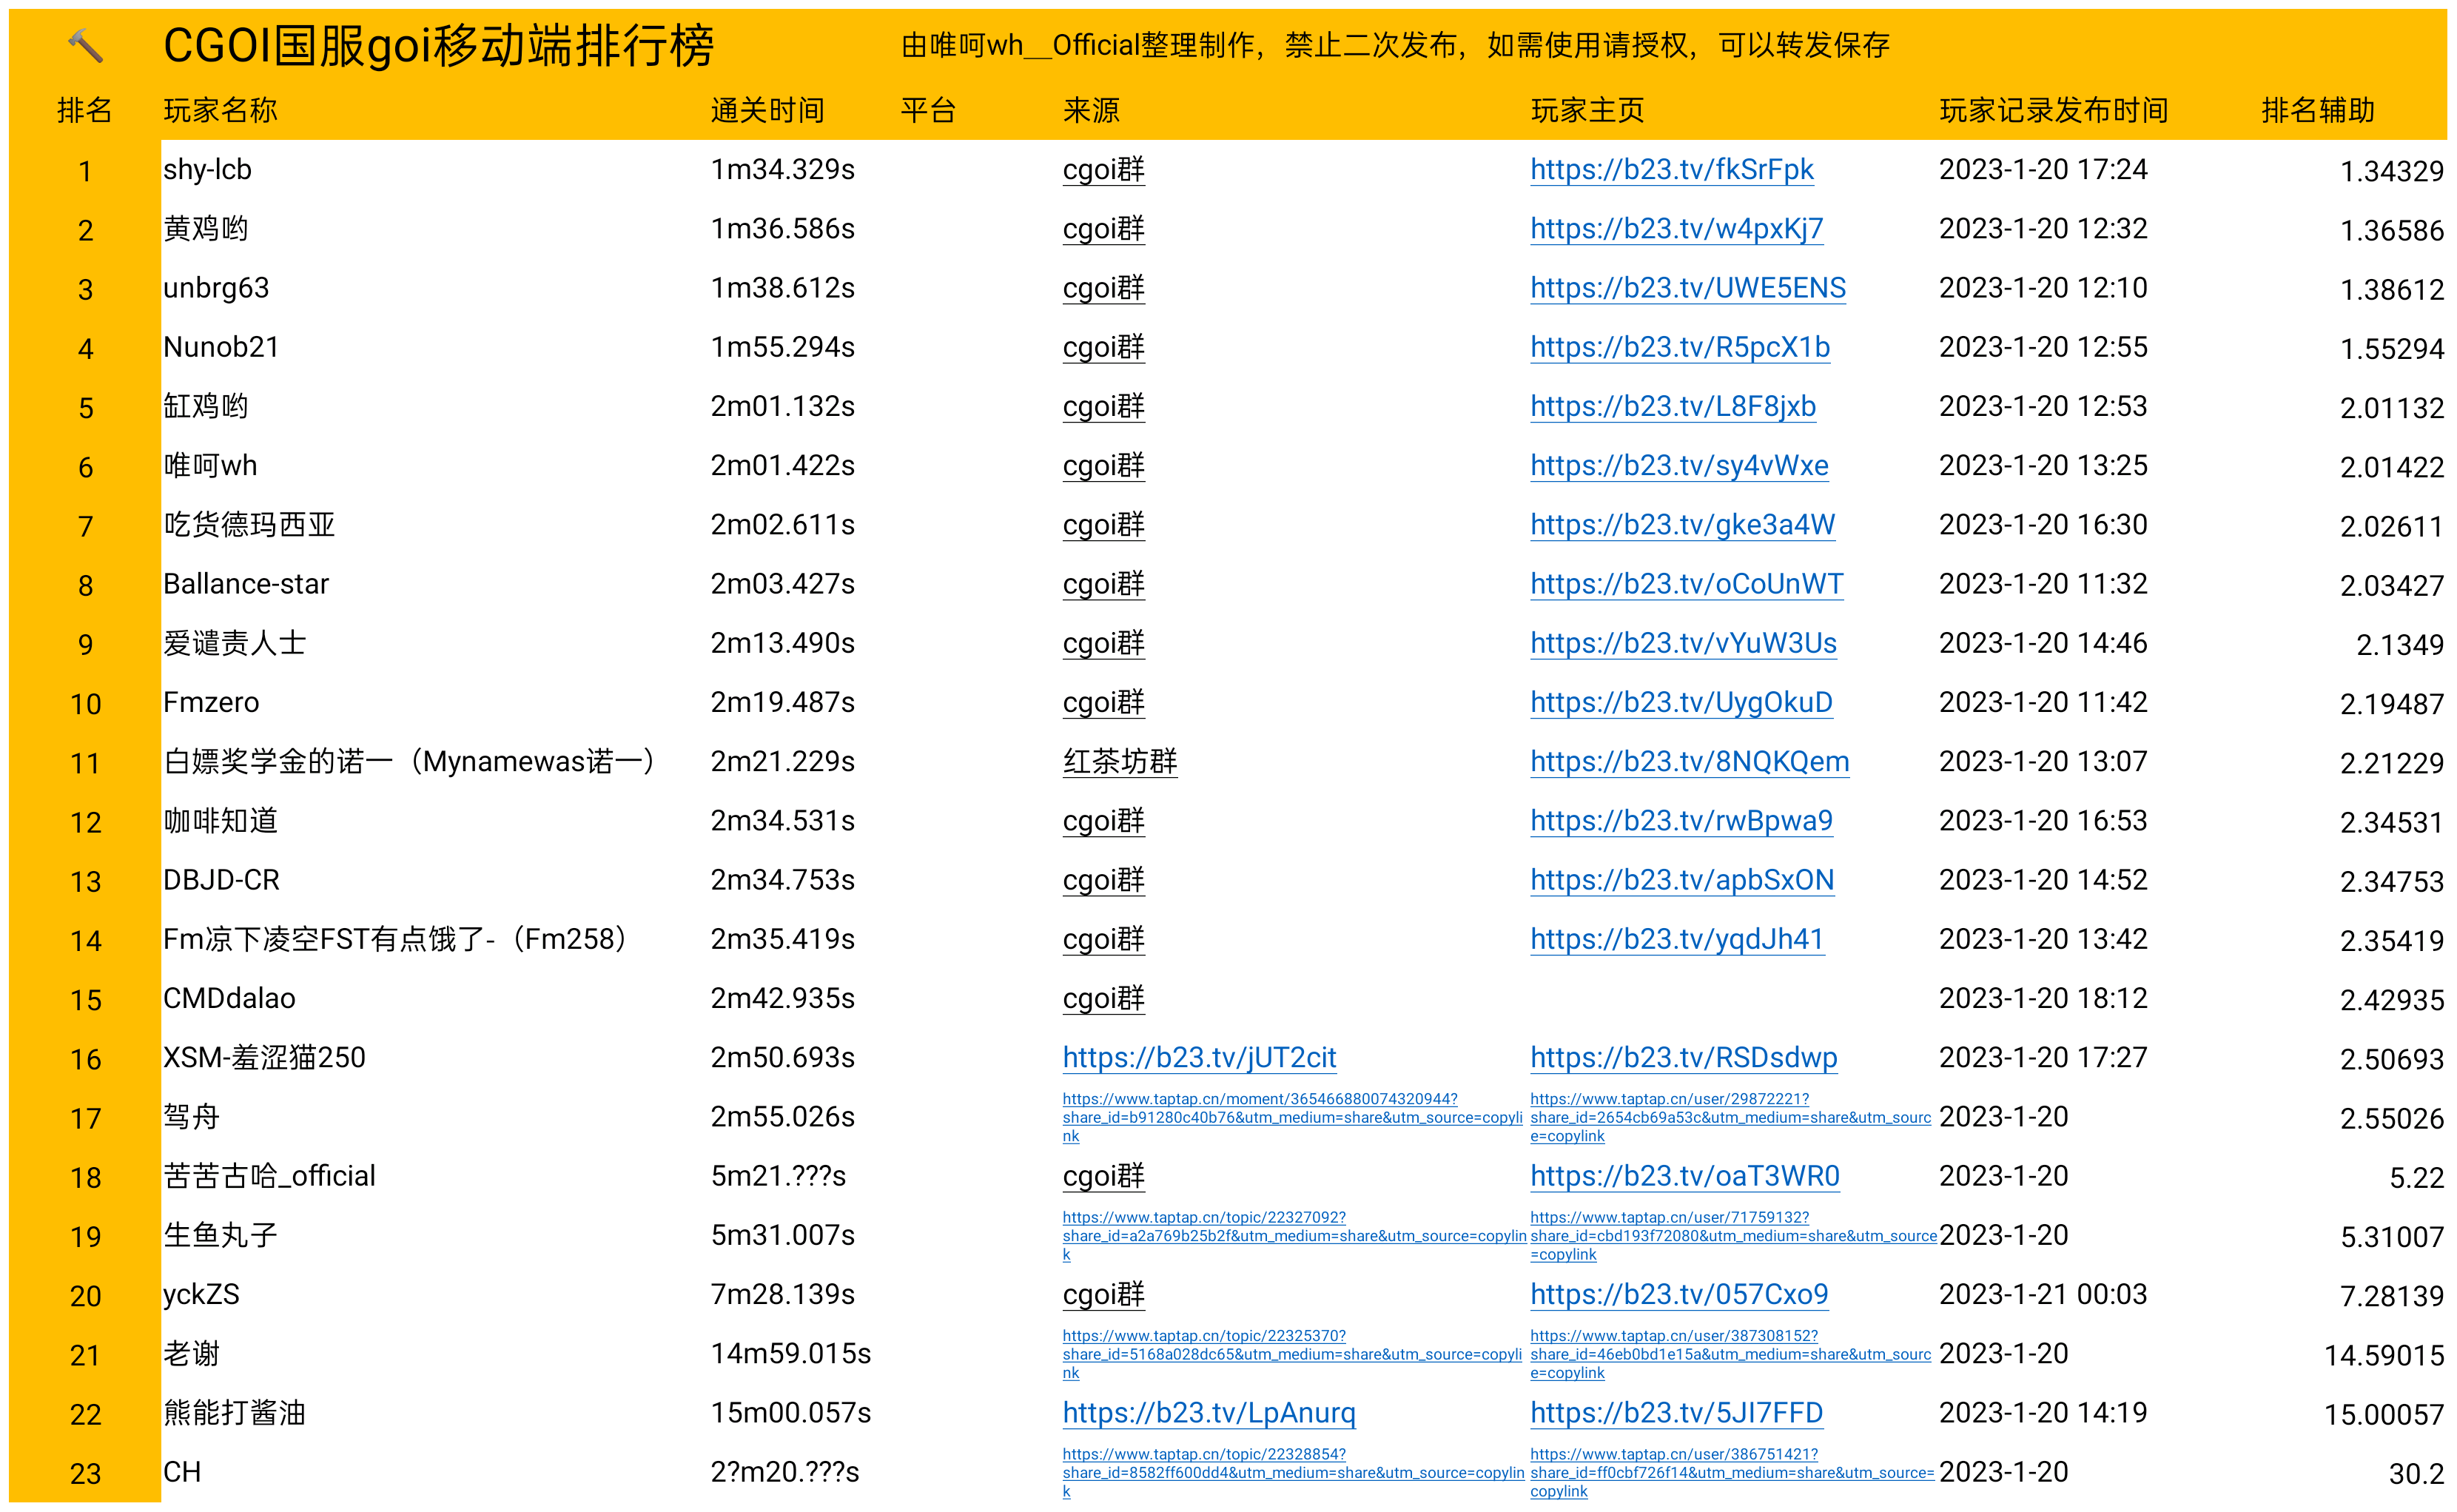Open link https://b23.tv/RSDsdwp
This screenshot has width=2457, height=1512.
coord(1683,1057)
